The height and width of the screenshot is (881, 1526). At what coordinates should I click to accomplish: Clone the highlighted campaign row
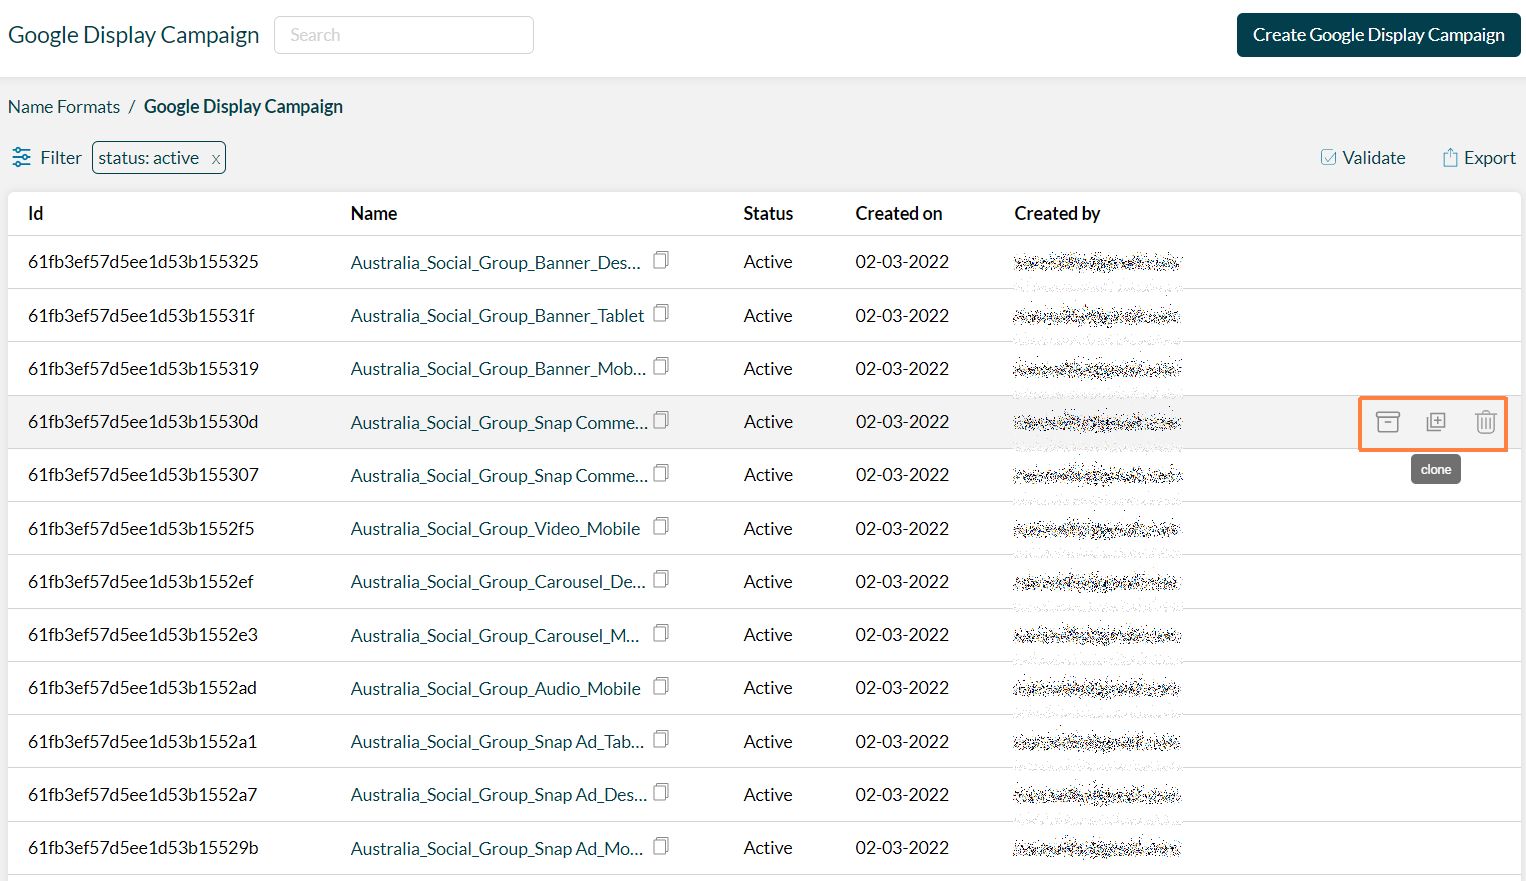pos(1436,422)
